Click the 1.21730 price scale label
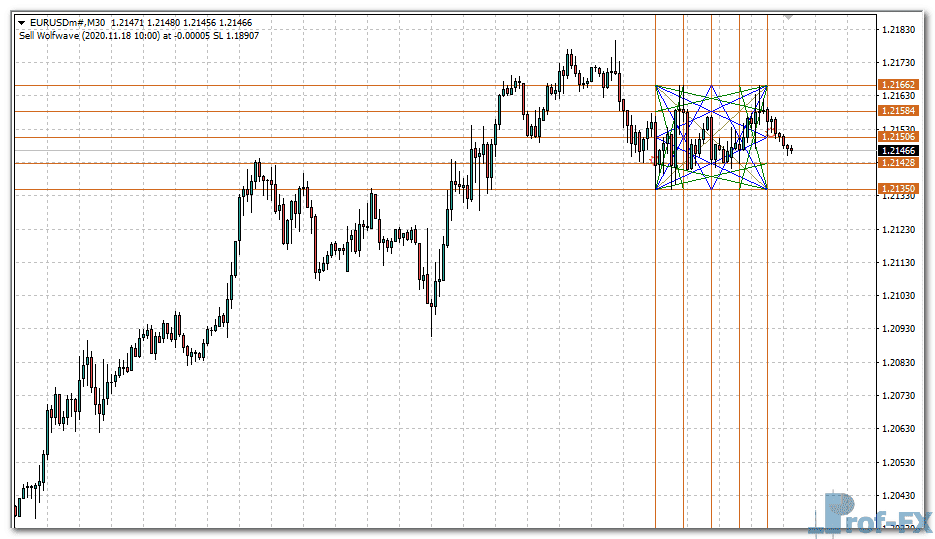The height and width of the screenshot is (539, 935). tap(899, 62)
